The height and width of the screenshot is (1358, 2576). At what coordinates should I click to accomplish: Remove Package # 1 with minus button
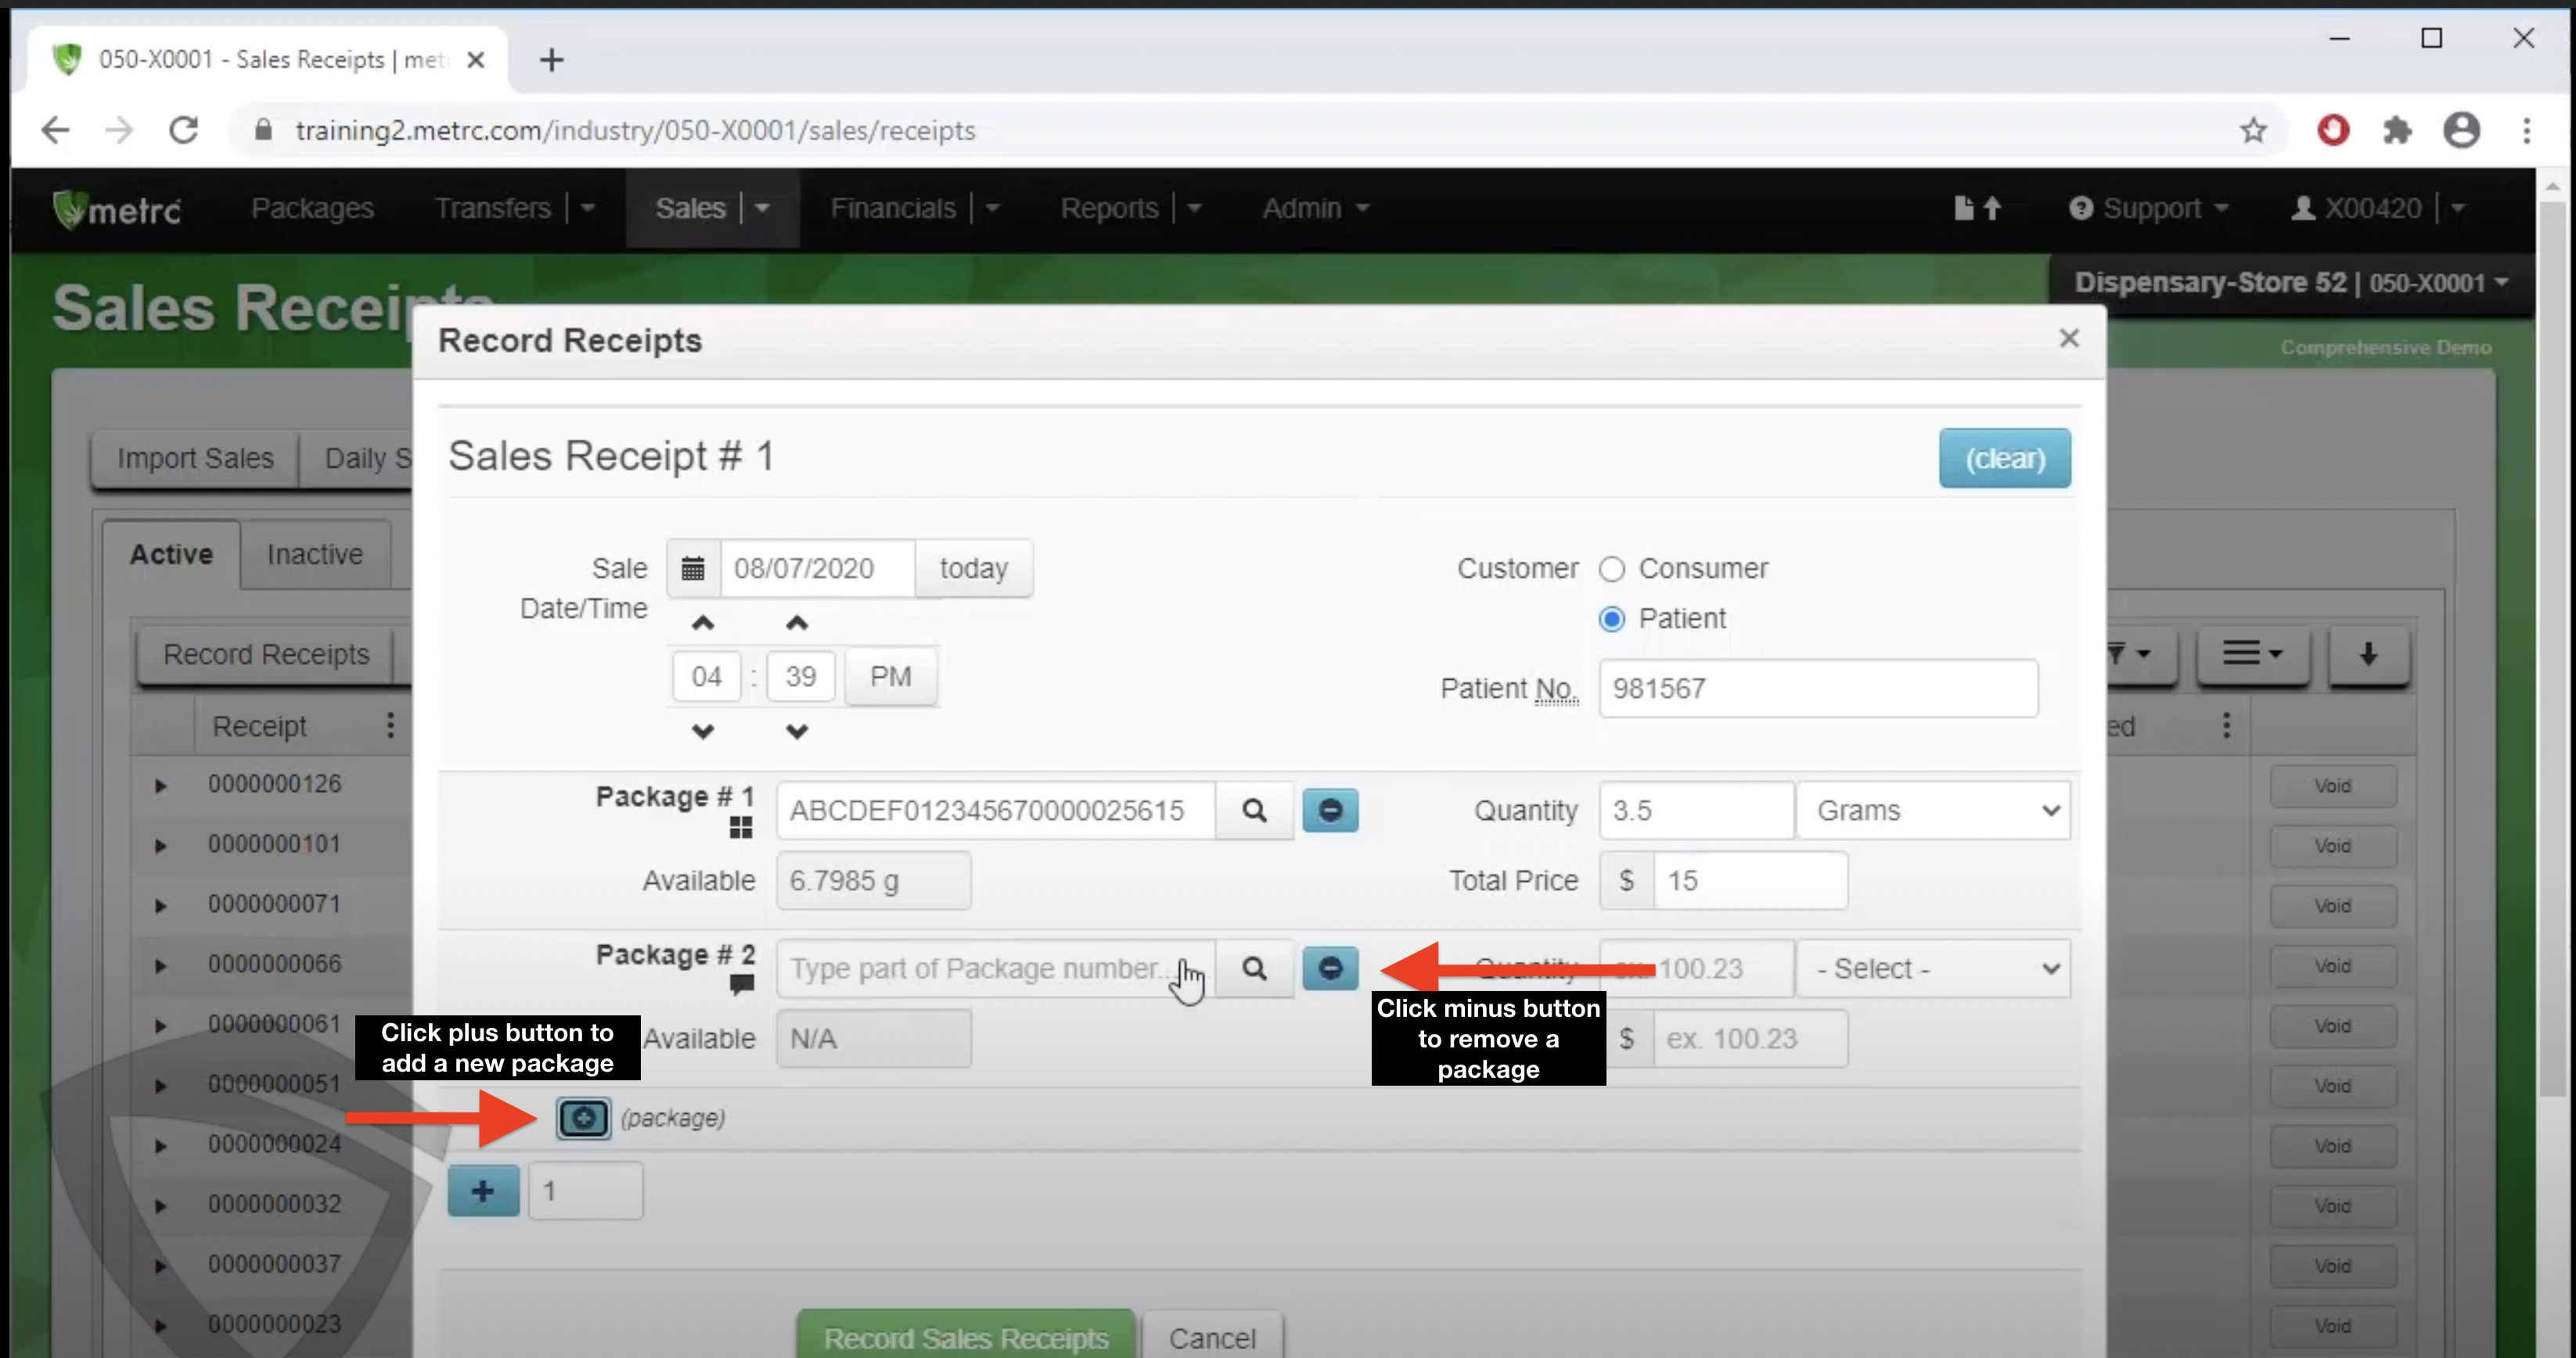click(1329, 810)
